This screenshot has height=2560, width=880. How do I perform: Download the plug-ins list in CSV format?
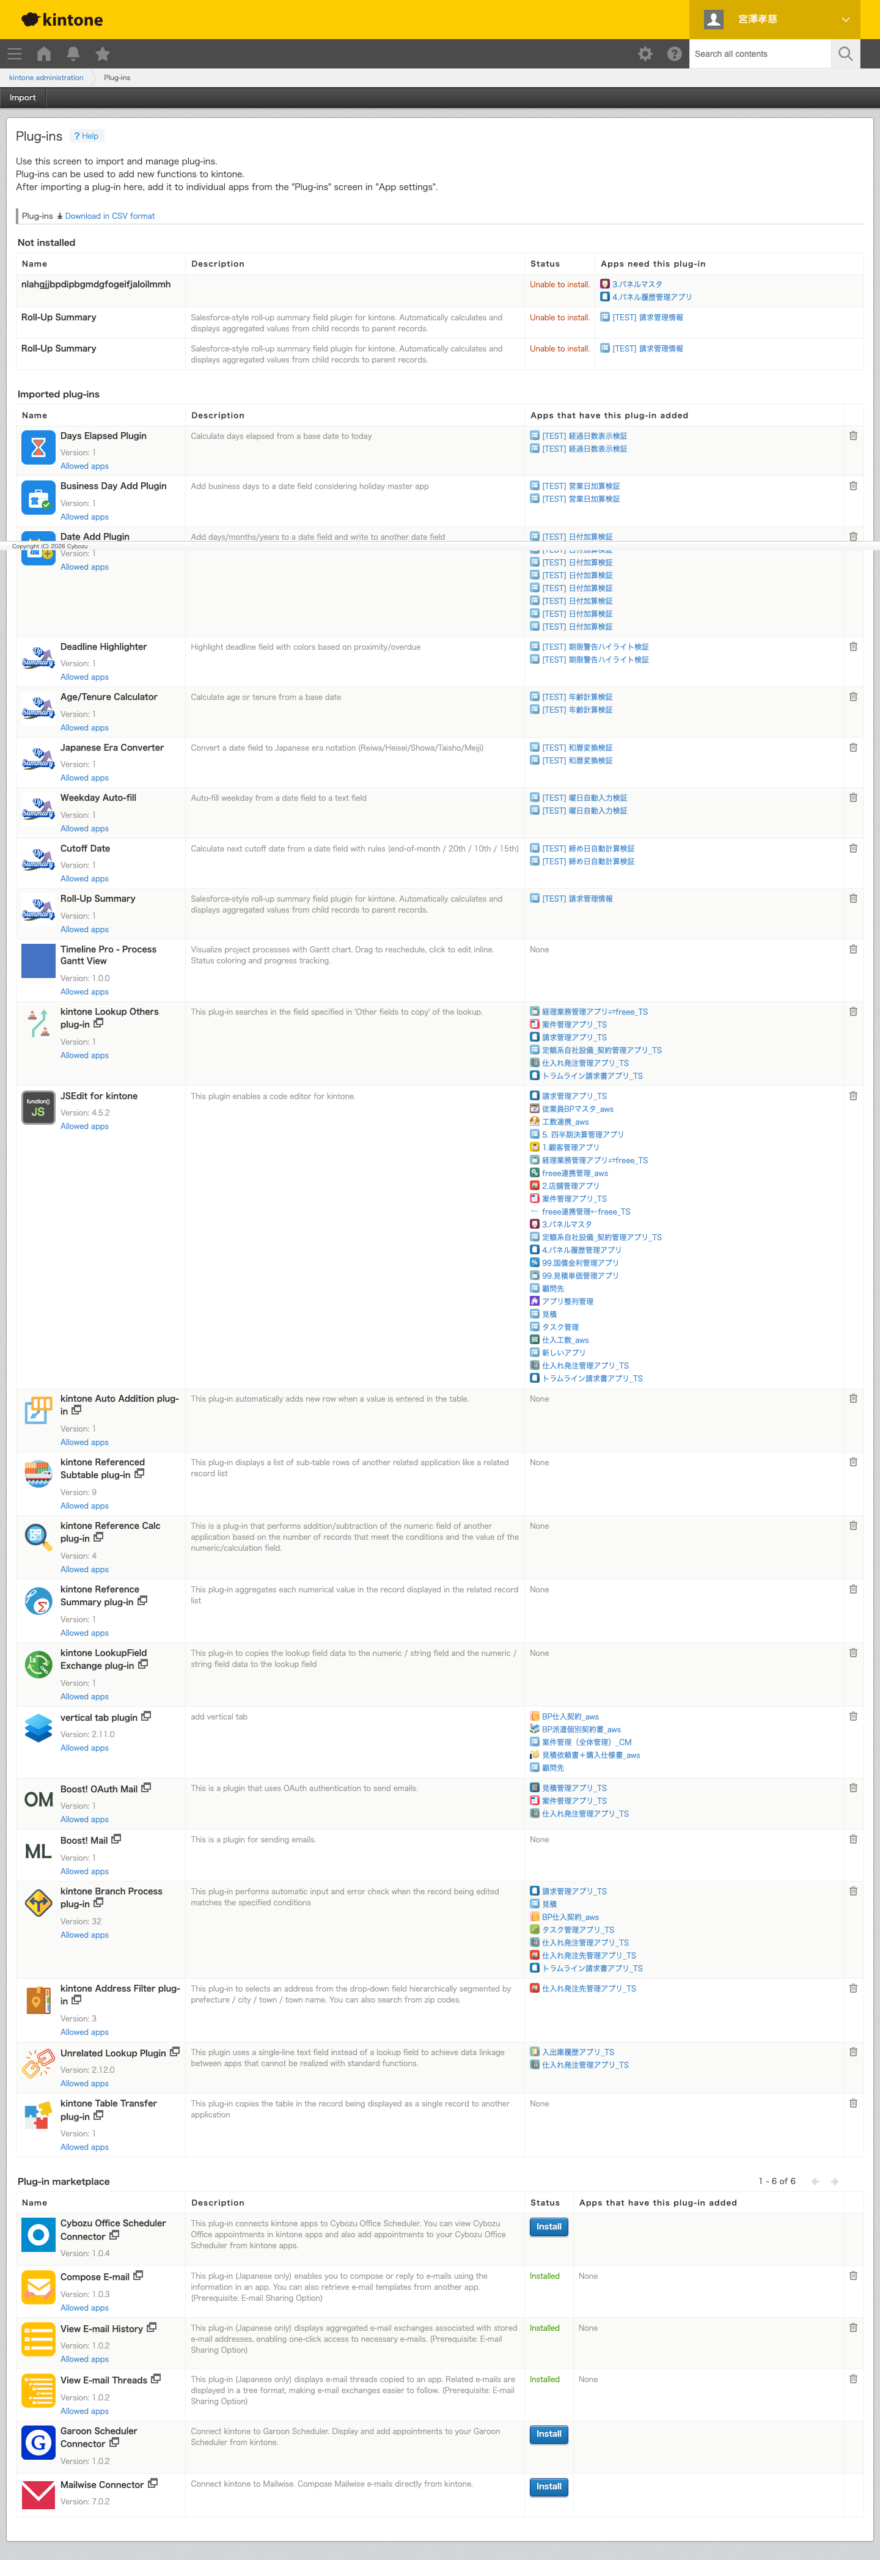(109, 216)
